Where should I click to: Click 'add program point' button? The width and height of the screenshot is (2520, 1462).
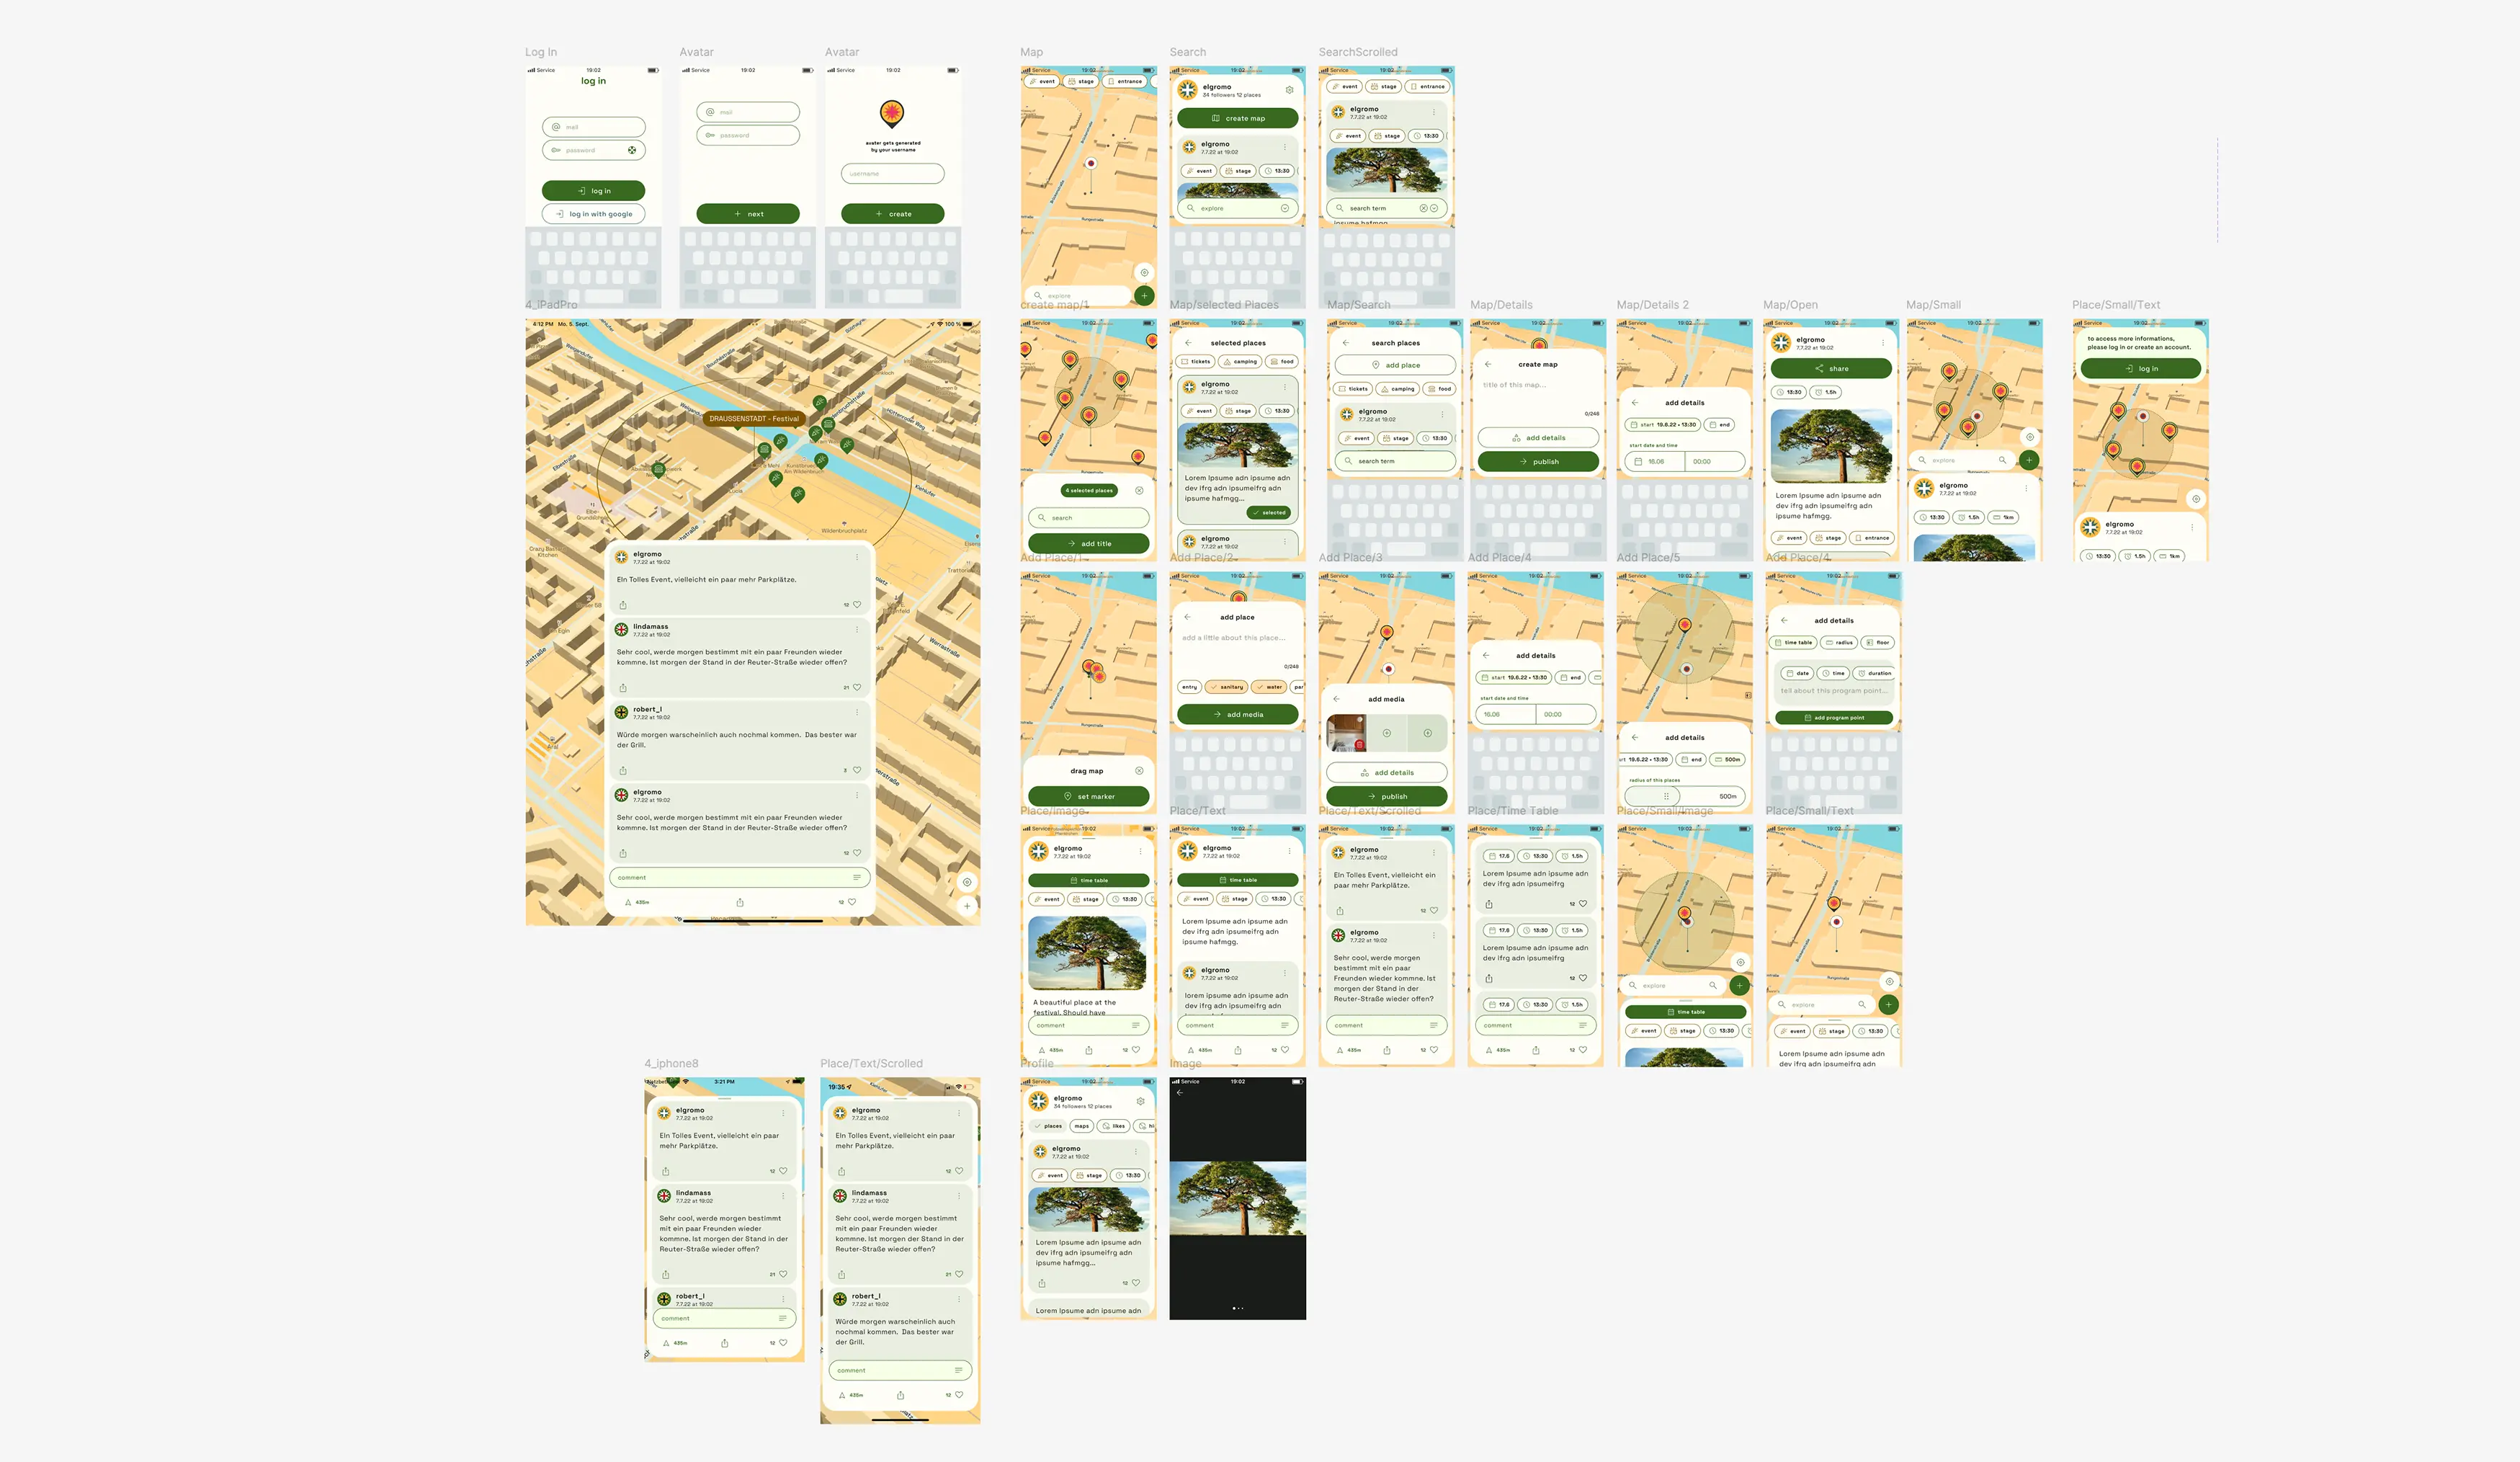1834,717
